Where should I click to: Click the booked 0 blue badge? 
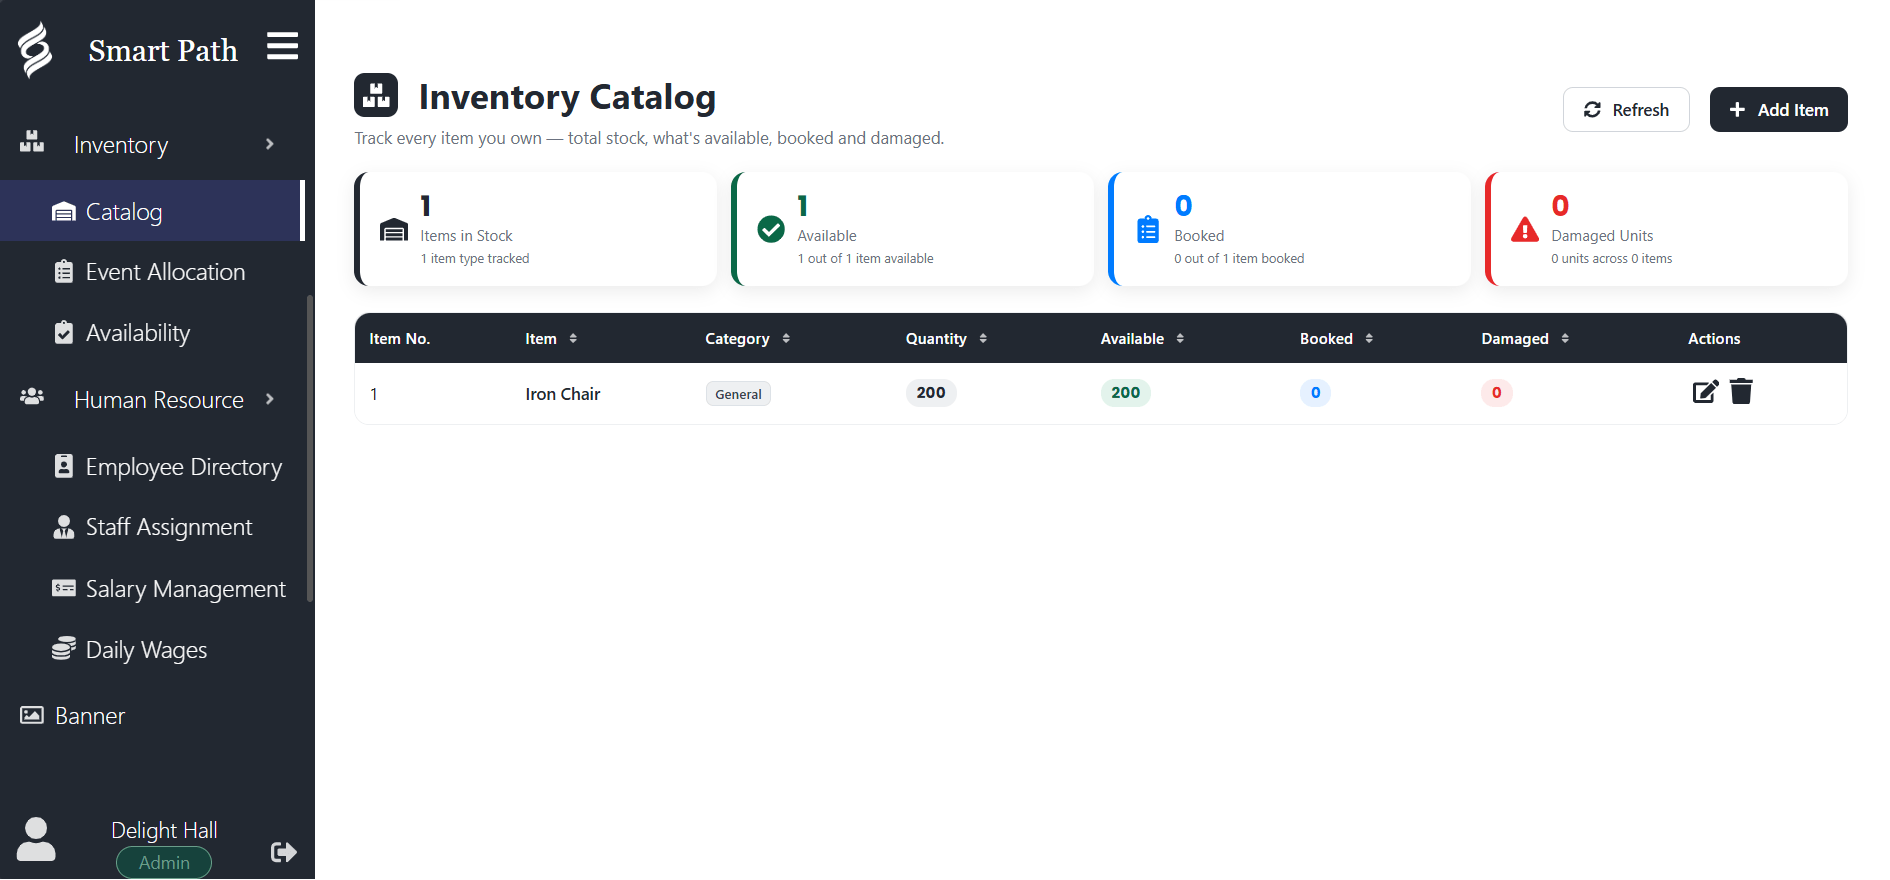point(1315,393)
